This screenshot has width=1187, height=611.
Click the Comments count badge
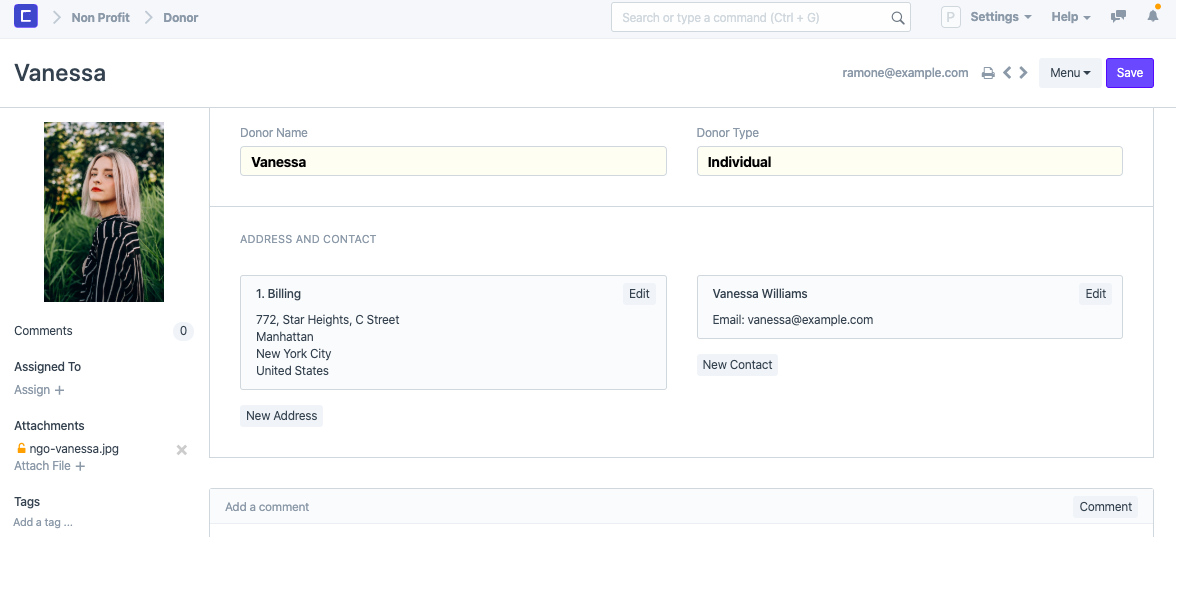tap(183, 331)
